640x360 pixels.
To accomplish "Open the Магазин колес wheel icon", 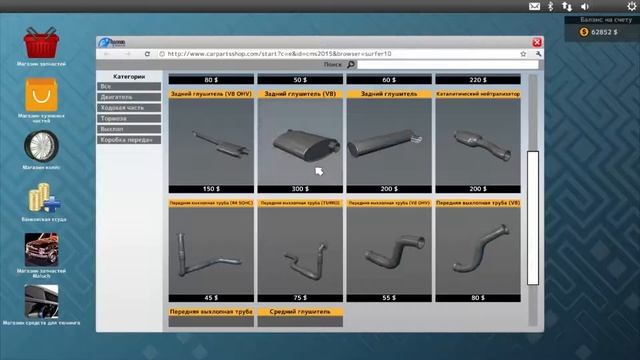I will point(41,146).
